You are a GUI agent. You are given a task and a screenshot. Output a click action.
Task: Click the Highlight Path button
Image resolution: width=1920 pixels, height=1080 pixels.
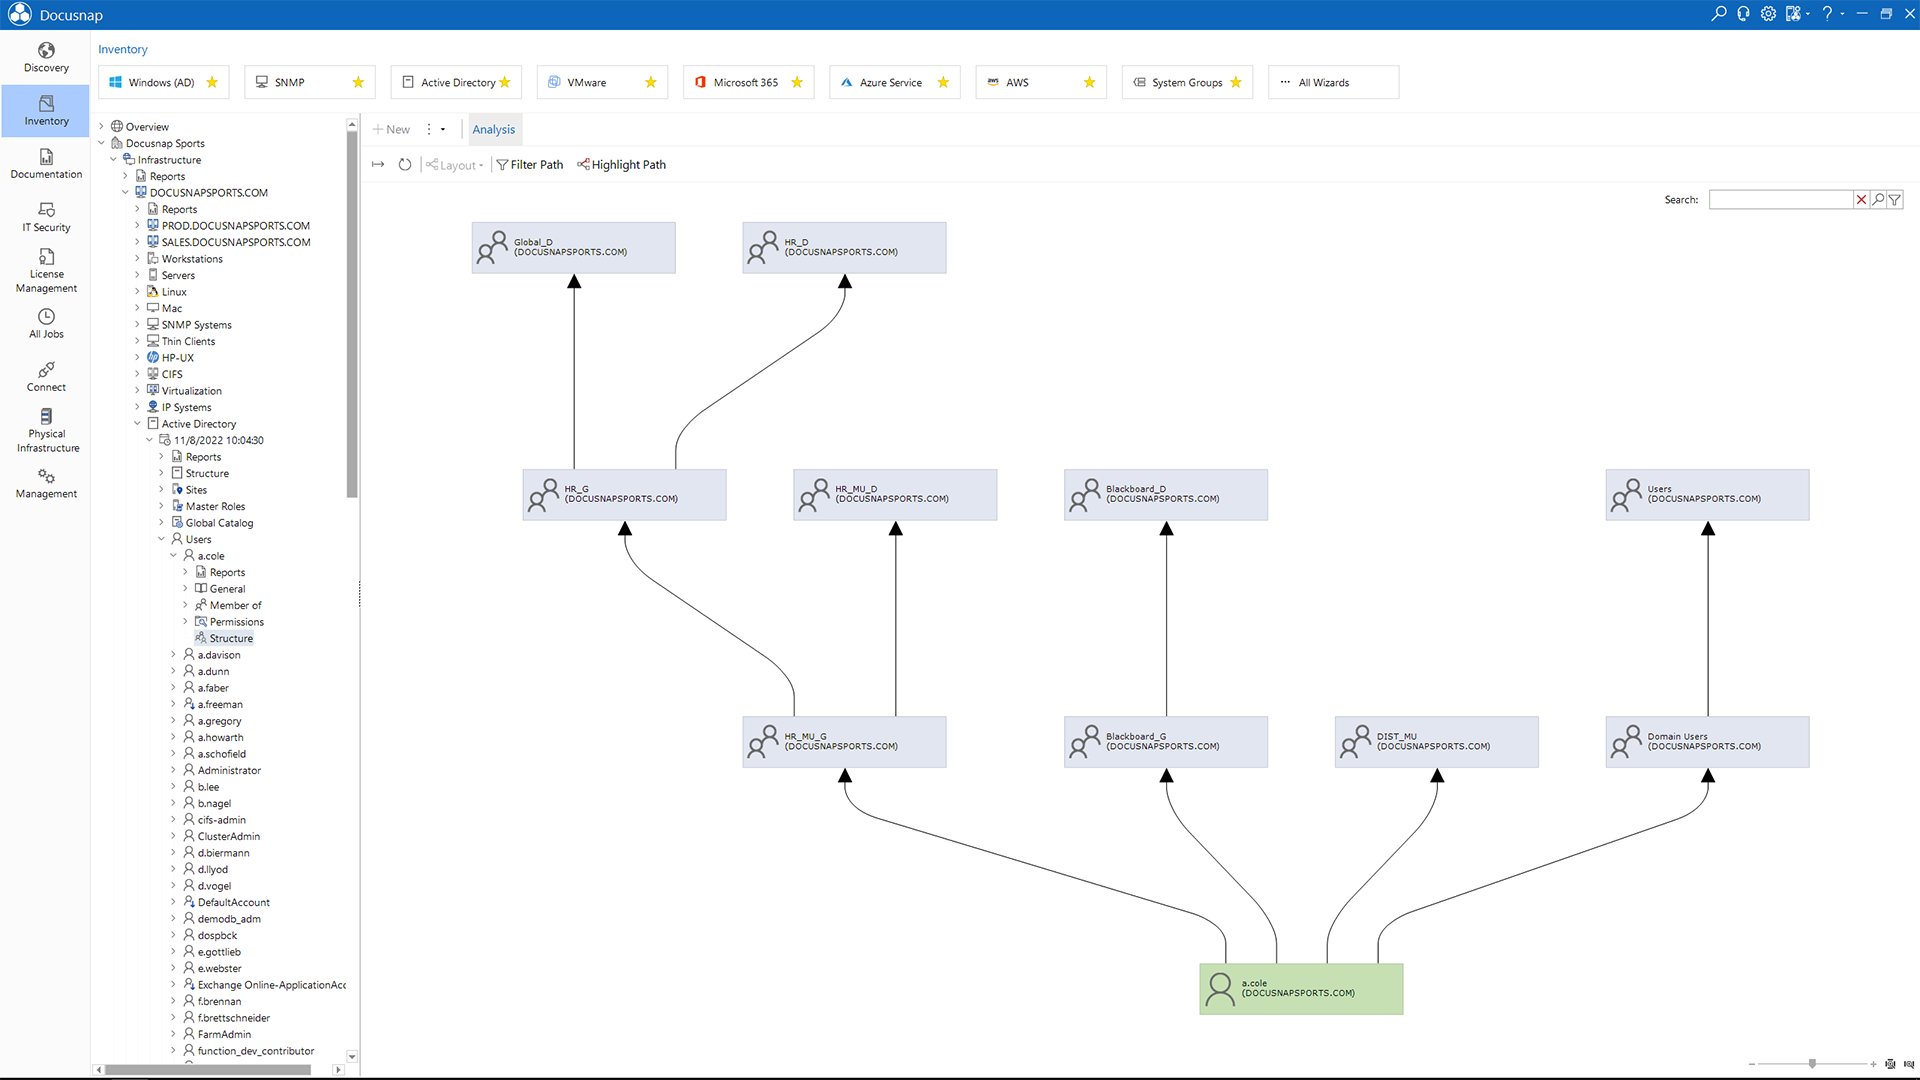(x=621, y=164)
